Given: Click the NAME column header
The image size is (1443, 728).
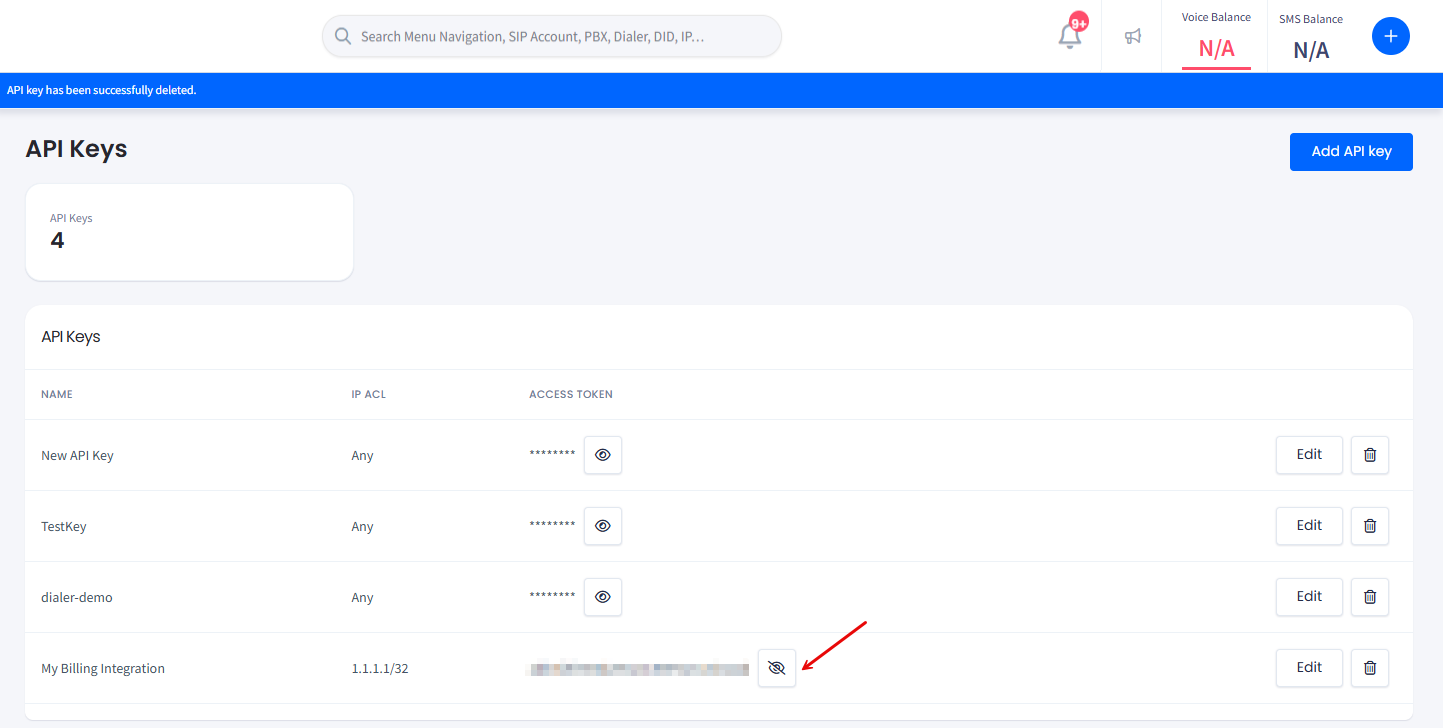Looking at the screenshot, I should (57, 394).
